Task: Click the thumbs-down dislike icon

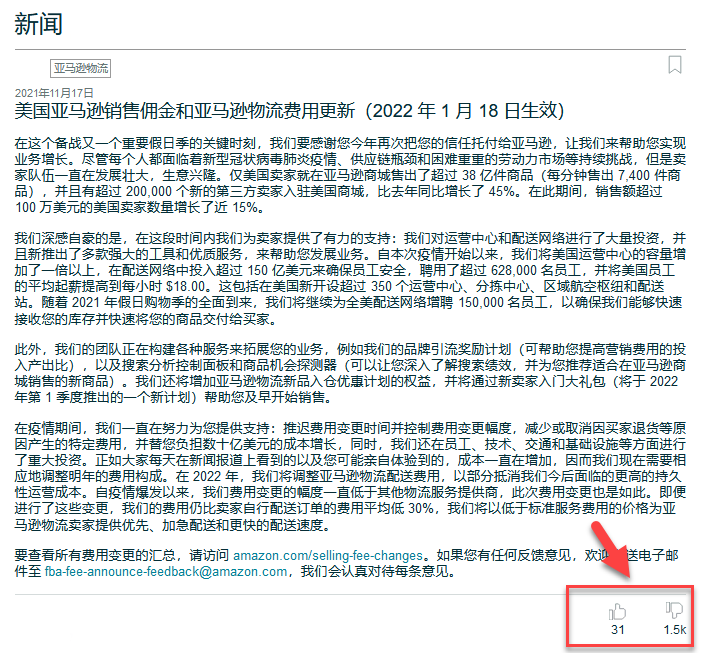Action: [674, 610]
